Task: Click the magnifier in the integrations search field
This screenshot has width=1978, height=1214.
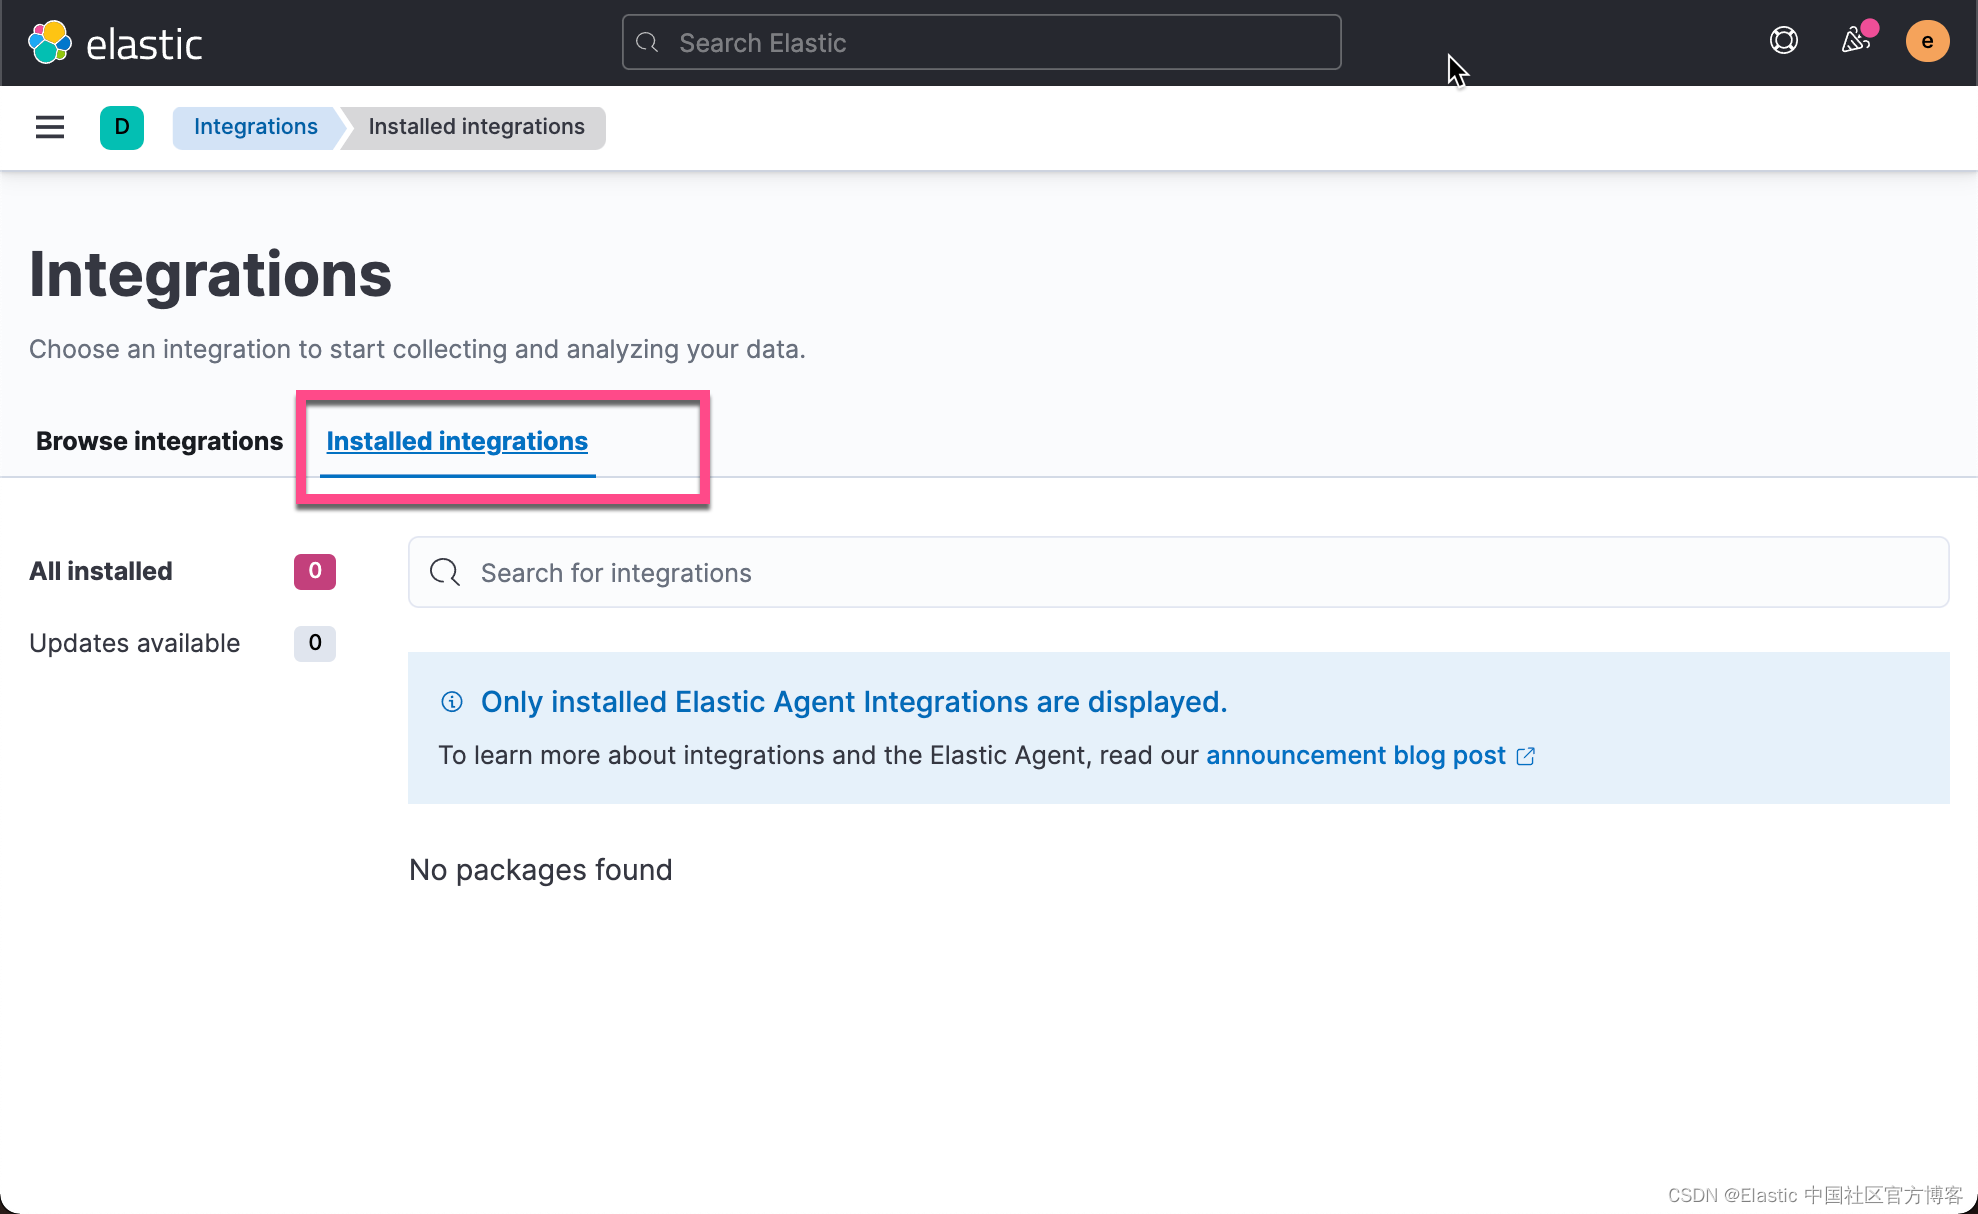Action: pyautogui.click(x=444, y=572)
